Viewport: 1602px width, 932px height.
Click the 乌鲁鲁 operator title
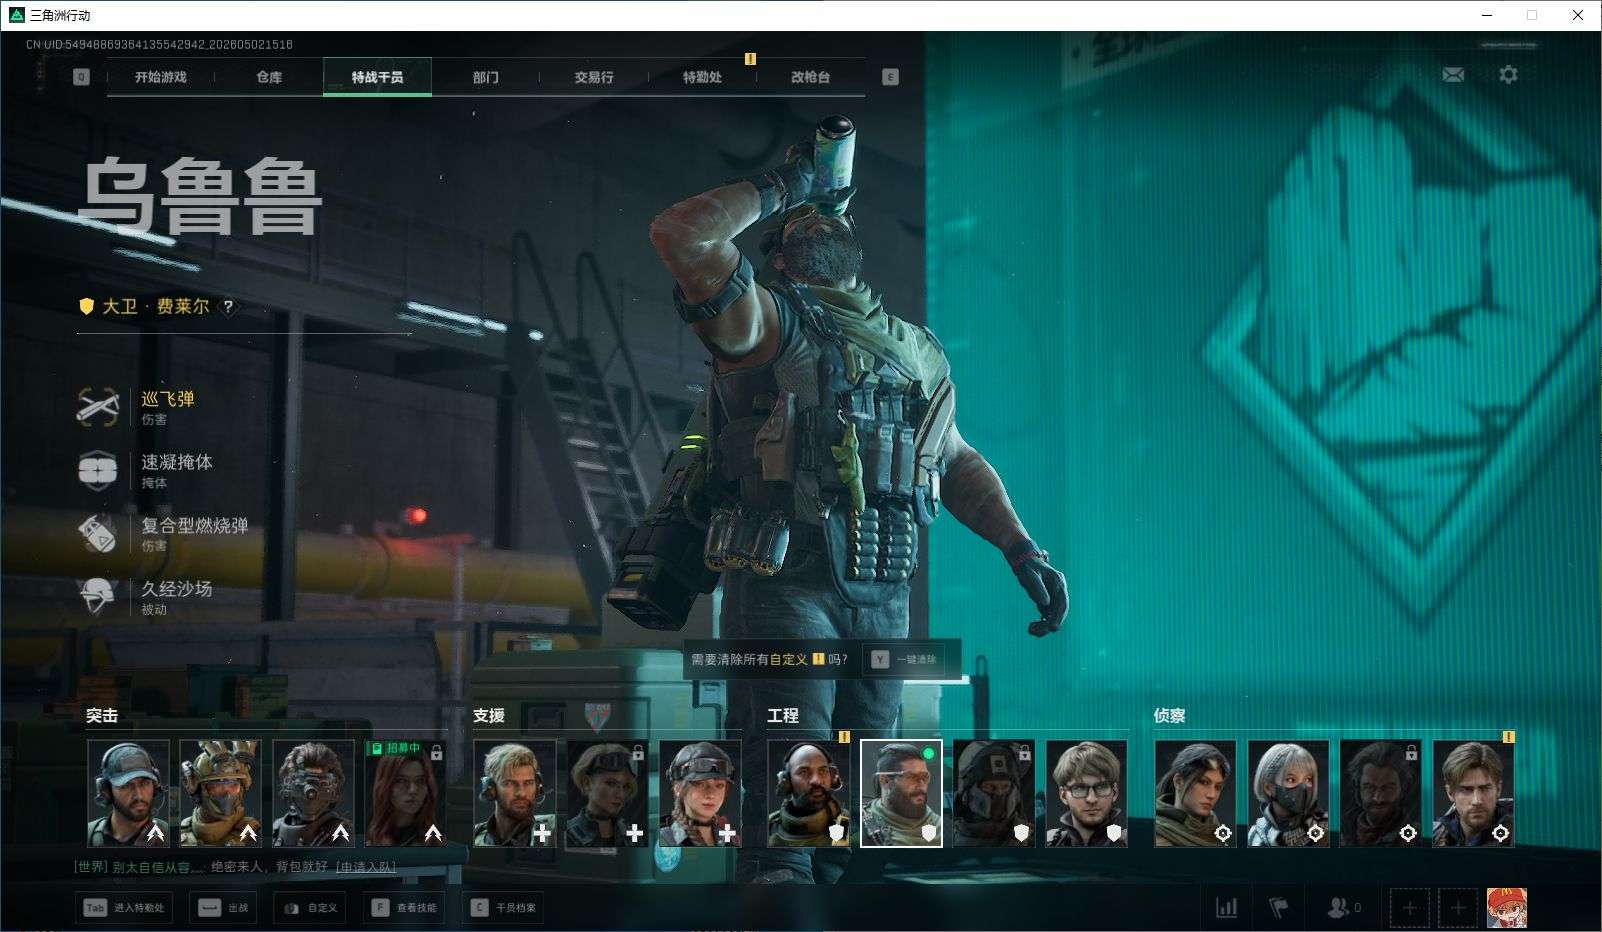point(200,198)
